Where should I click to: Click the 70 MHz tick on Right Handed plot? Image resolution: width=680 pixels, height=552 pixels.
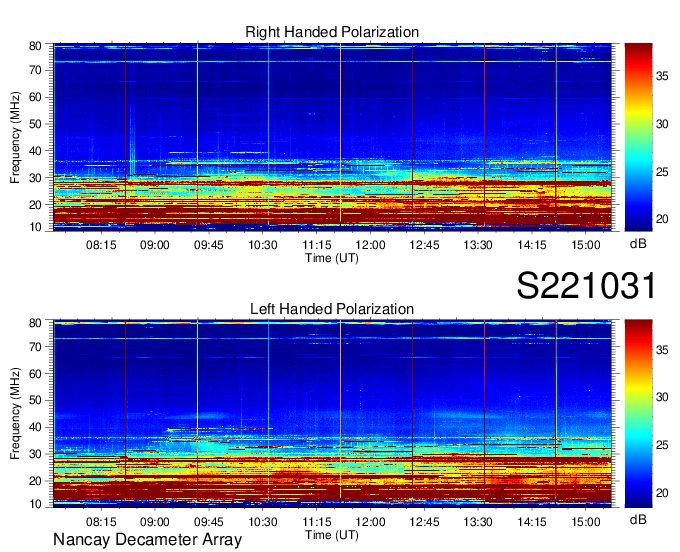pyautogui.click(x=35, y=70)
